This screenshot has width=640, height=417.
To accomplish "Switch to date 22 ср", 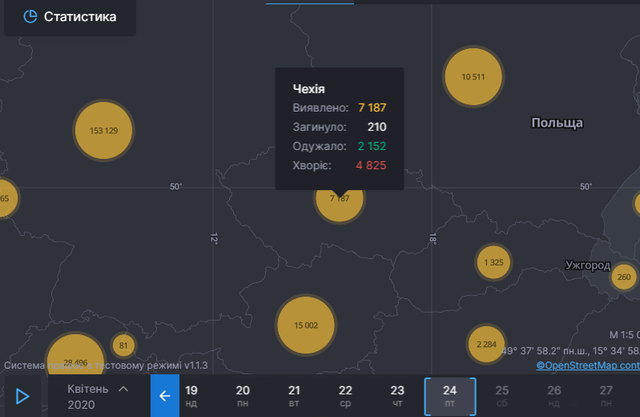I will (x=345, y=396).
